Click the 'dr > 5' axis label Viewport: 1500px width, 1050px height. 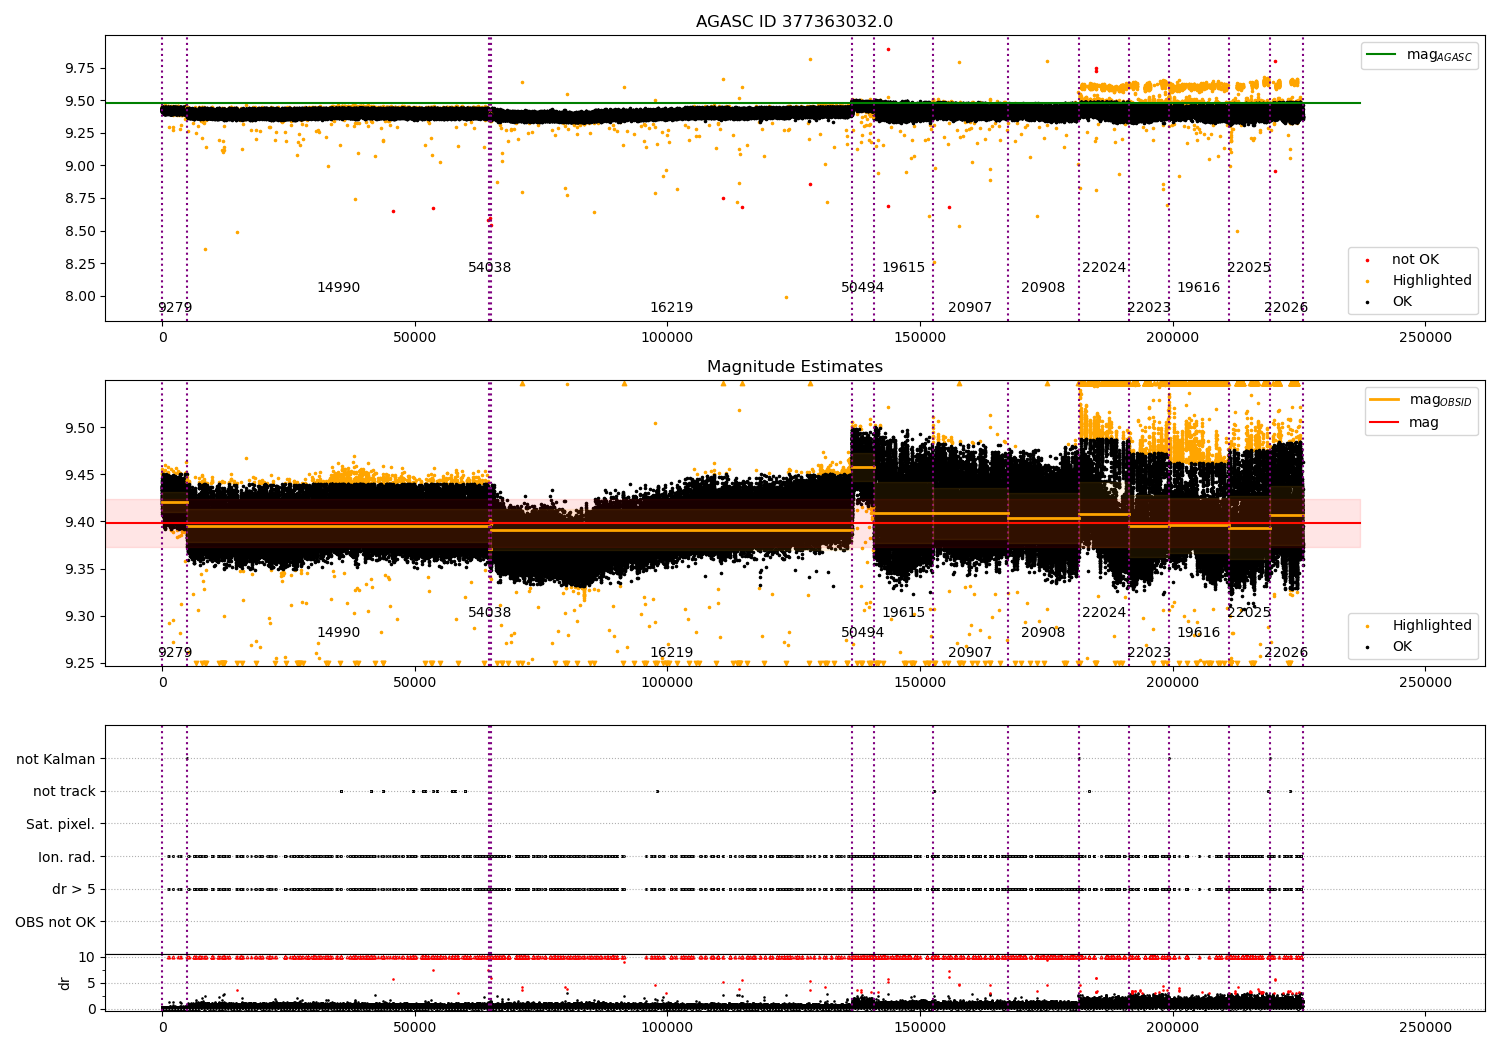(x=74, y=889)
